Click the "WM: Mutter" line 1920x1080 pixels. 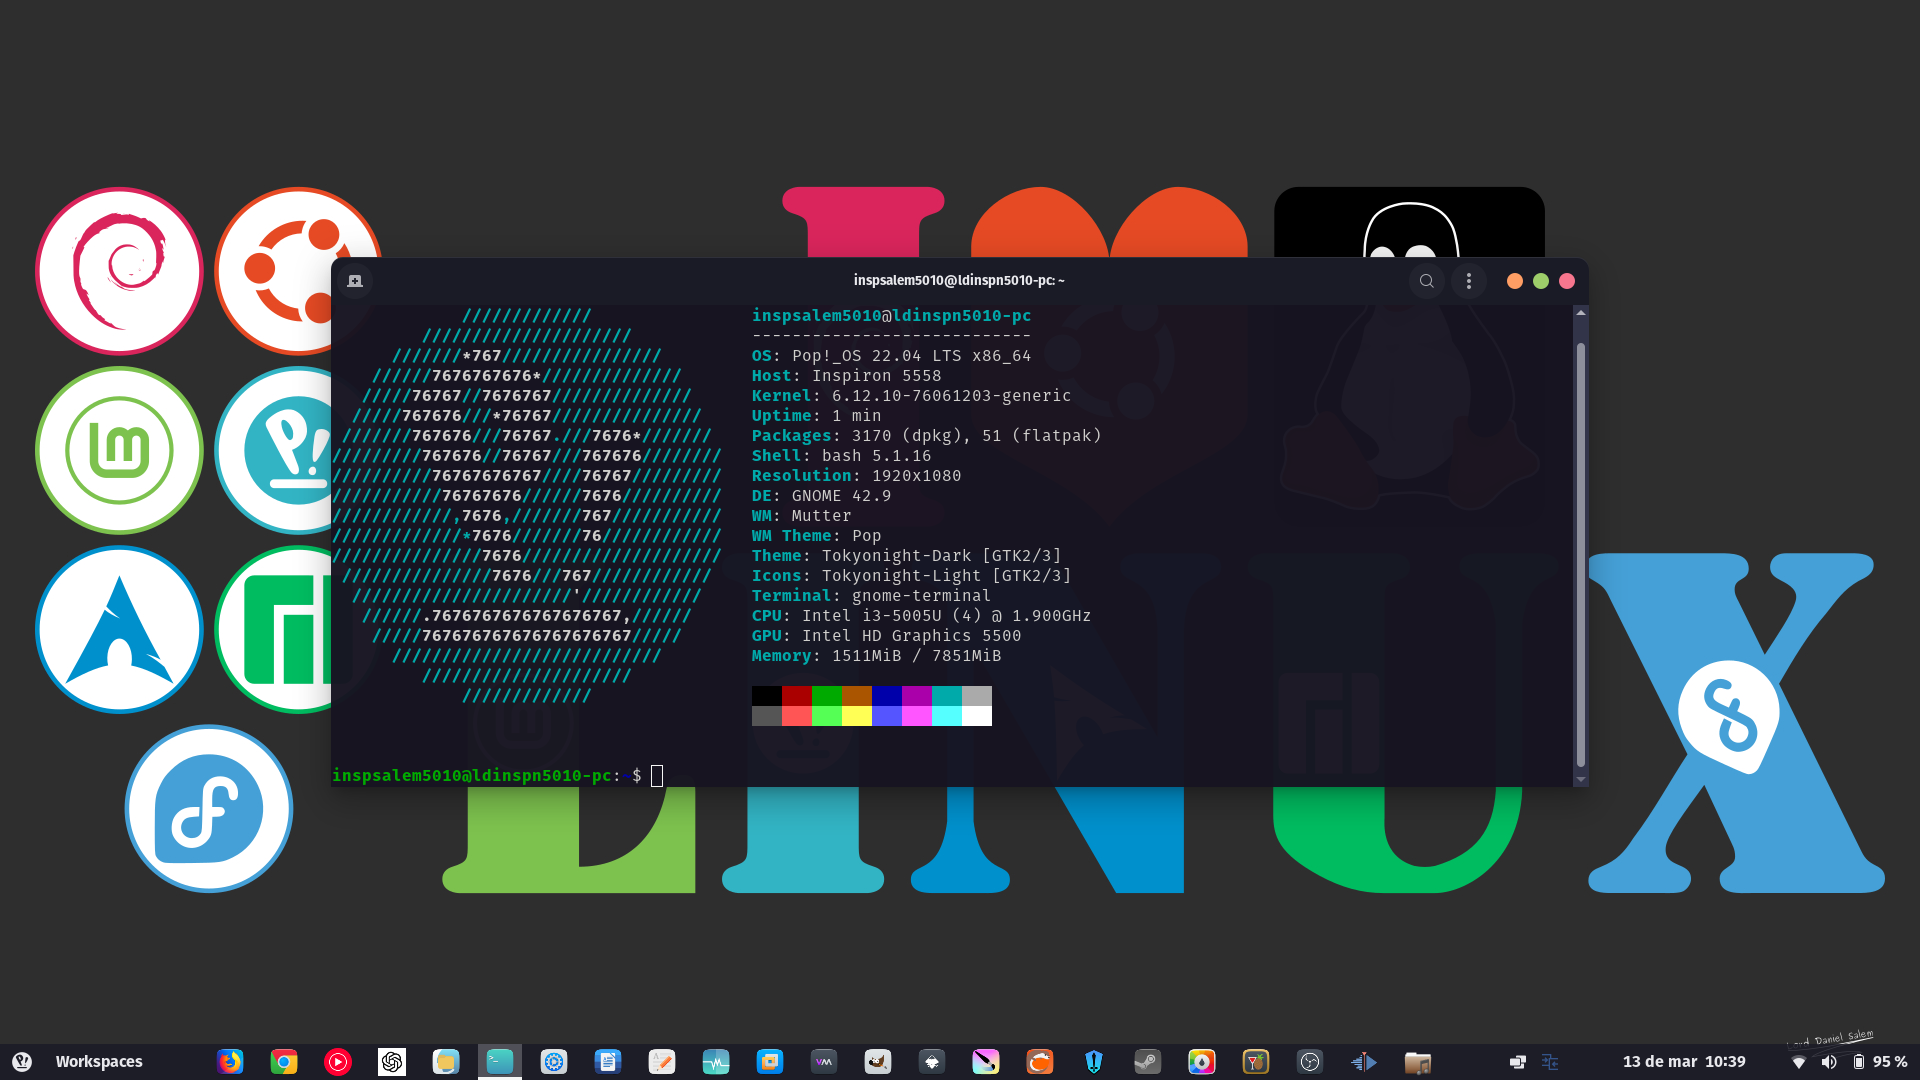[801, 516]
